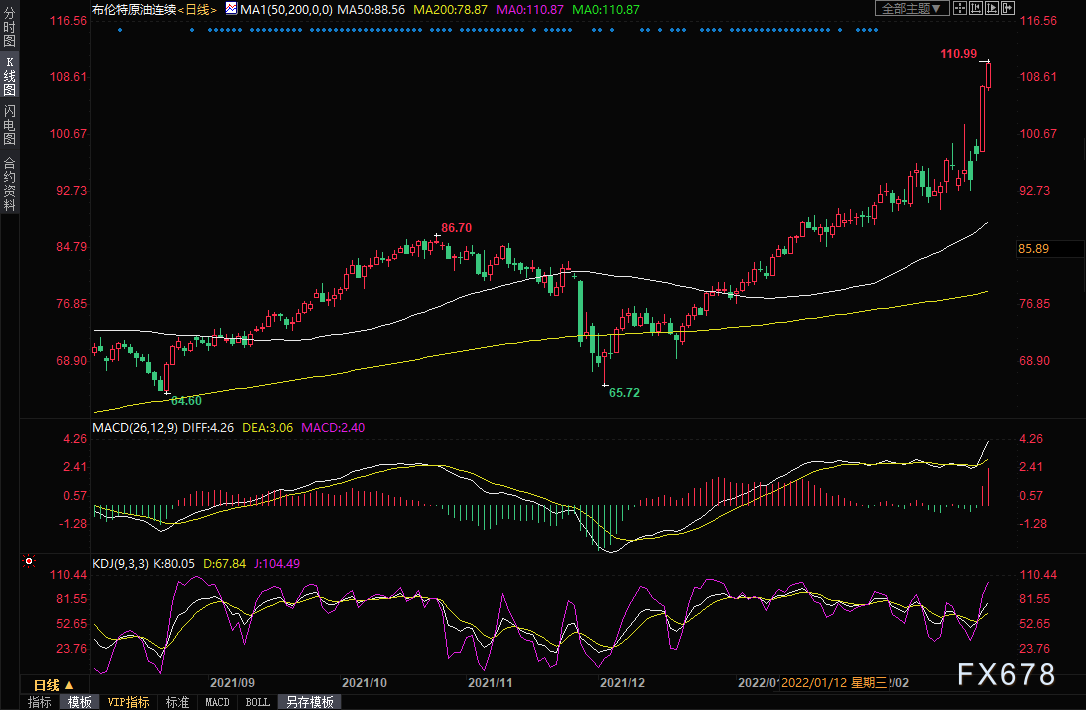
Task: Click the crosshair cursor icon at top right
Action: [960, 8]
